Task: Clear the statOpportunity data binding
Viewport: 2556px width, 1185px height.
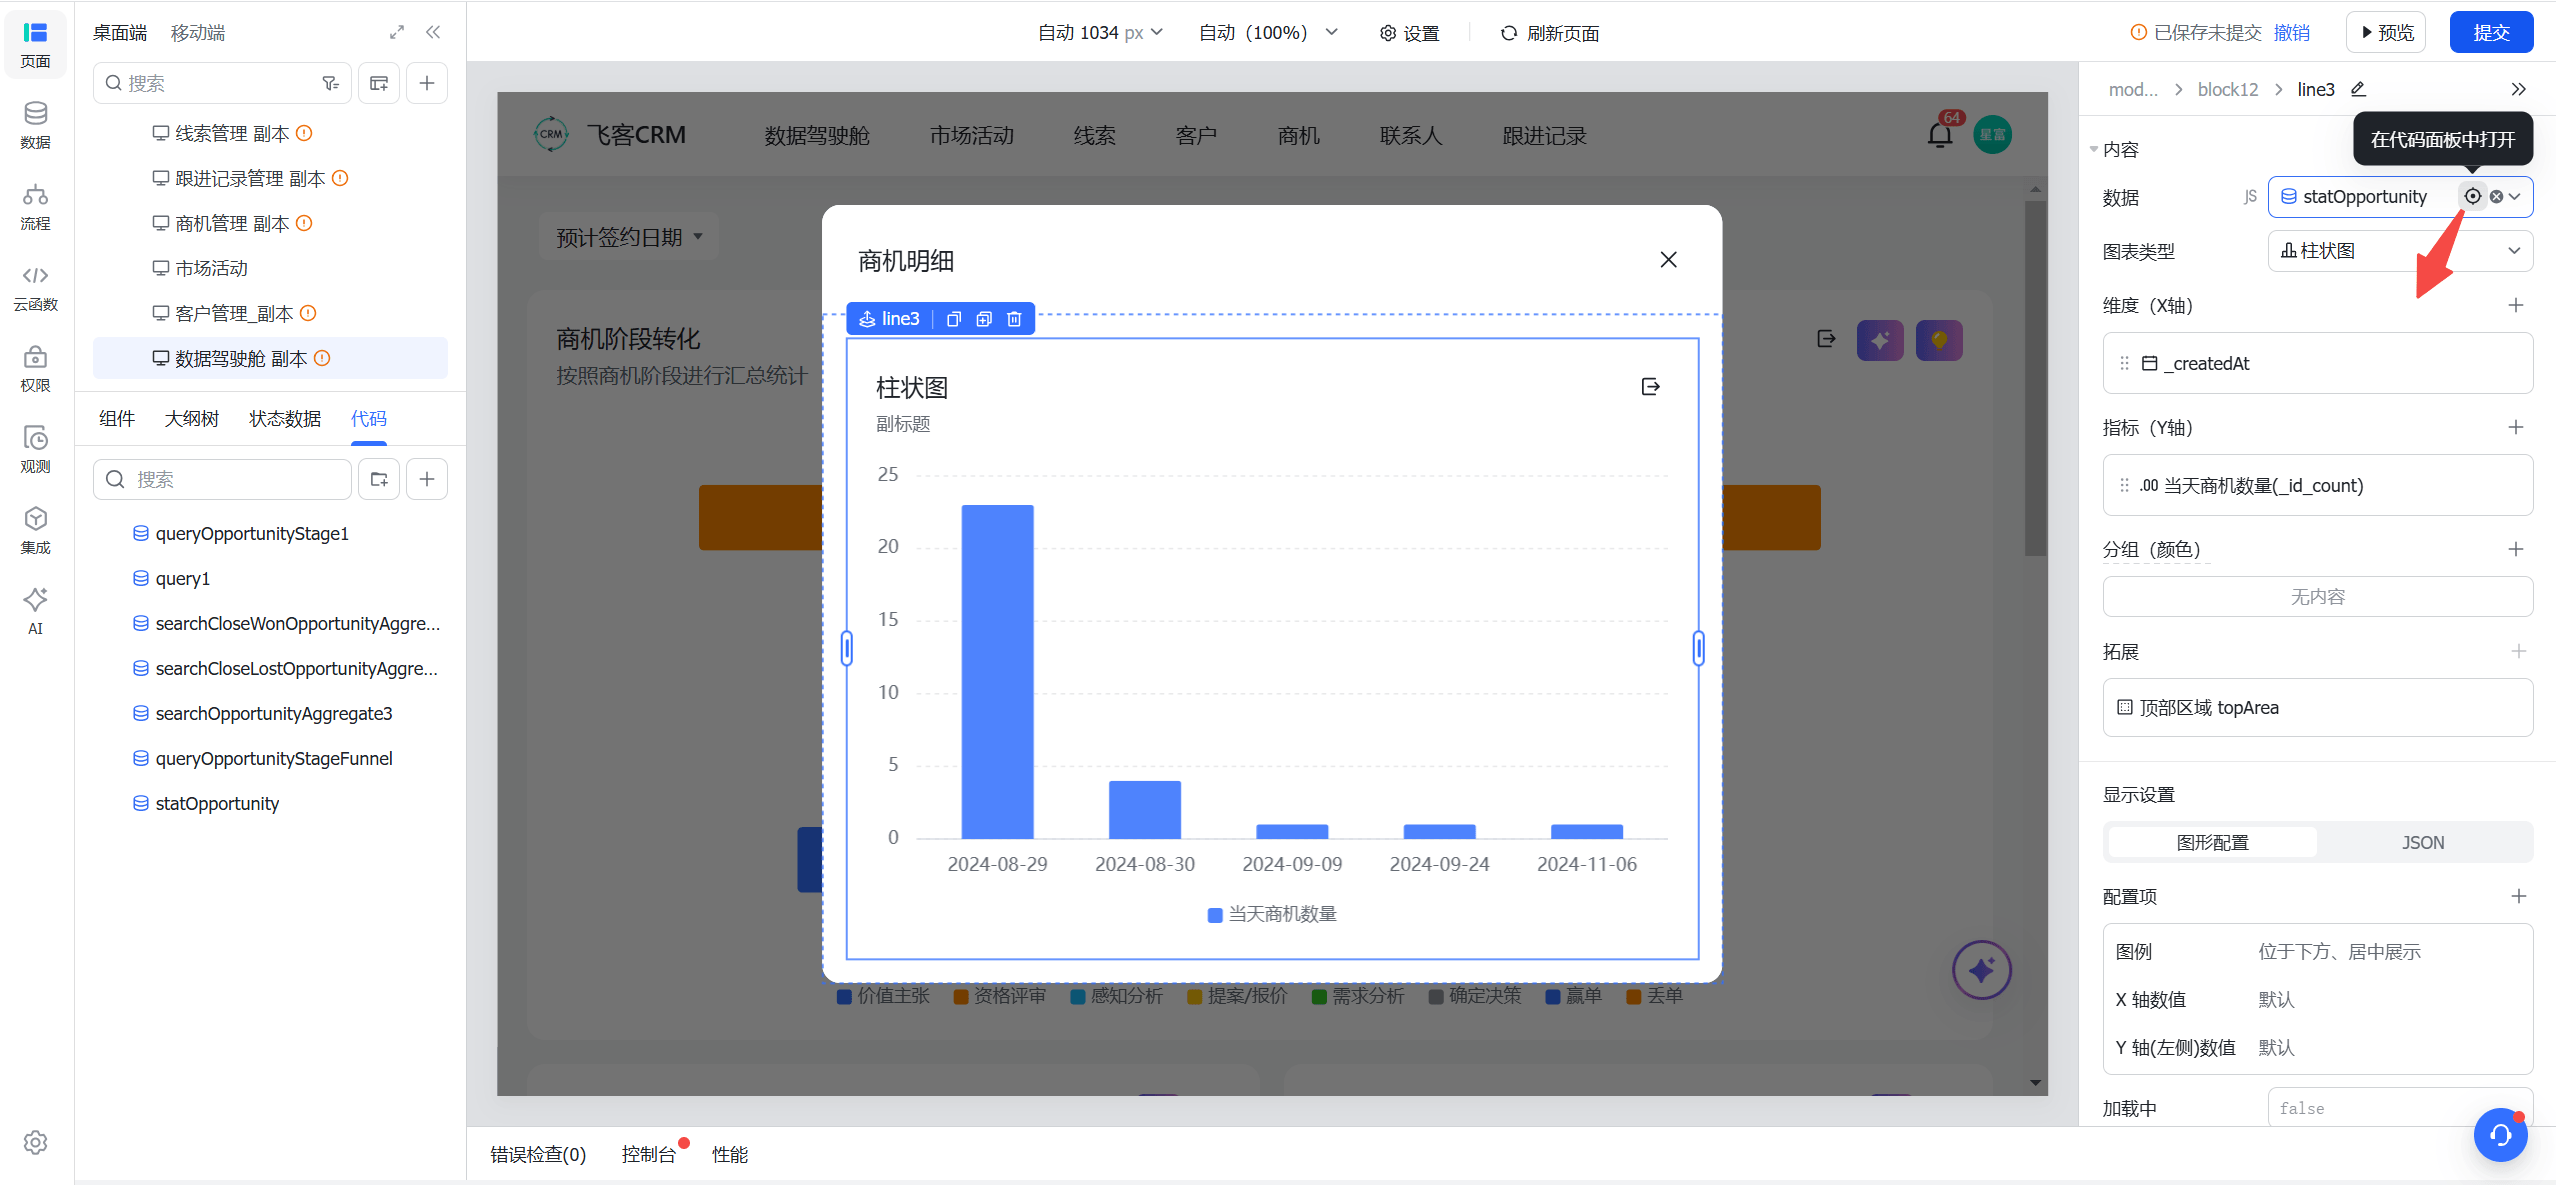Action: click(x=2496, y=197)
